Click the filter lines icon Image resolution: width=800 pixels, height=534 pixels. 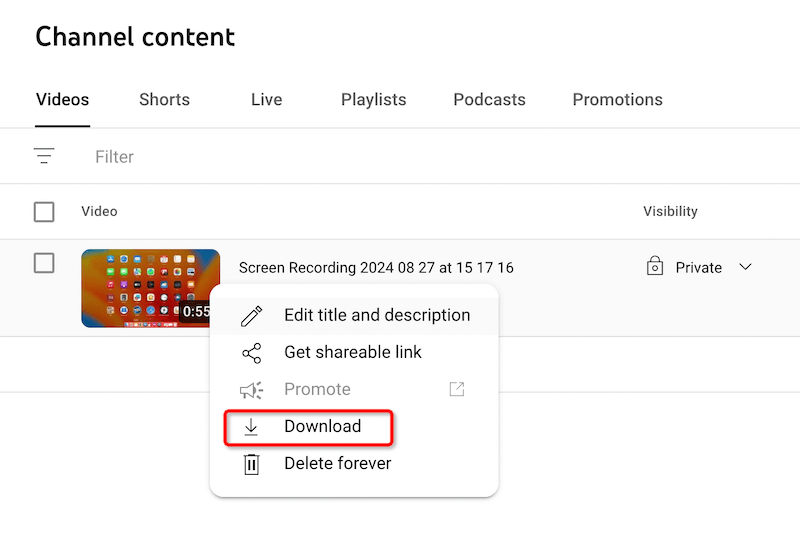click(44, 156)
